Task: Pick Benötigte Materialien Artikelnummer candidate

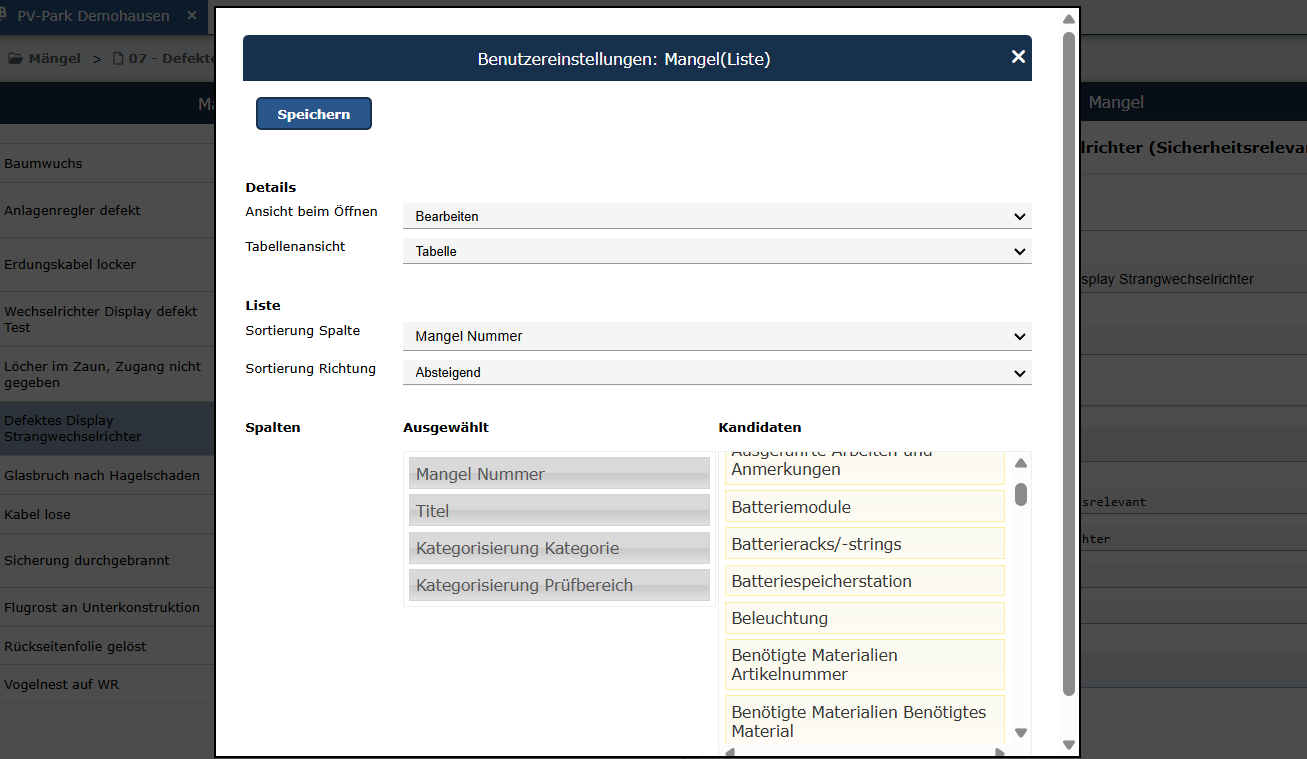Action: pyautogui.click(x=865, y=664)
